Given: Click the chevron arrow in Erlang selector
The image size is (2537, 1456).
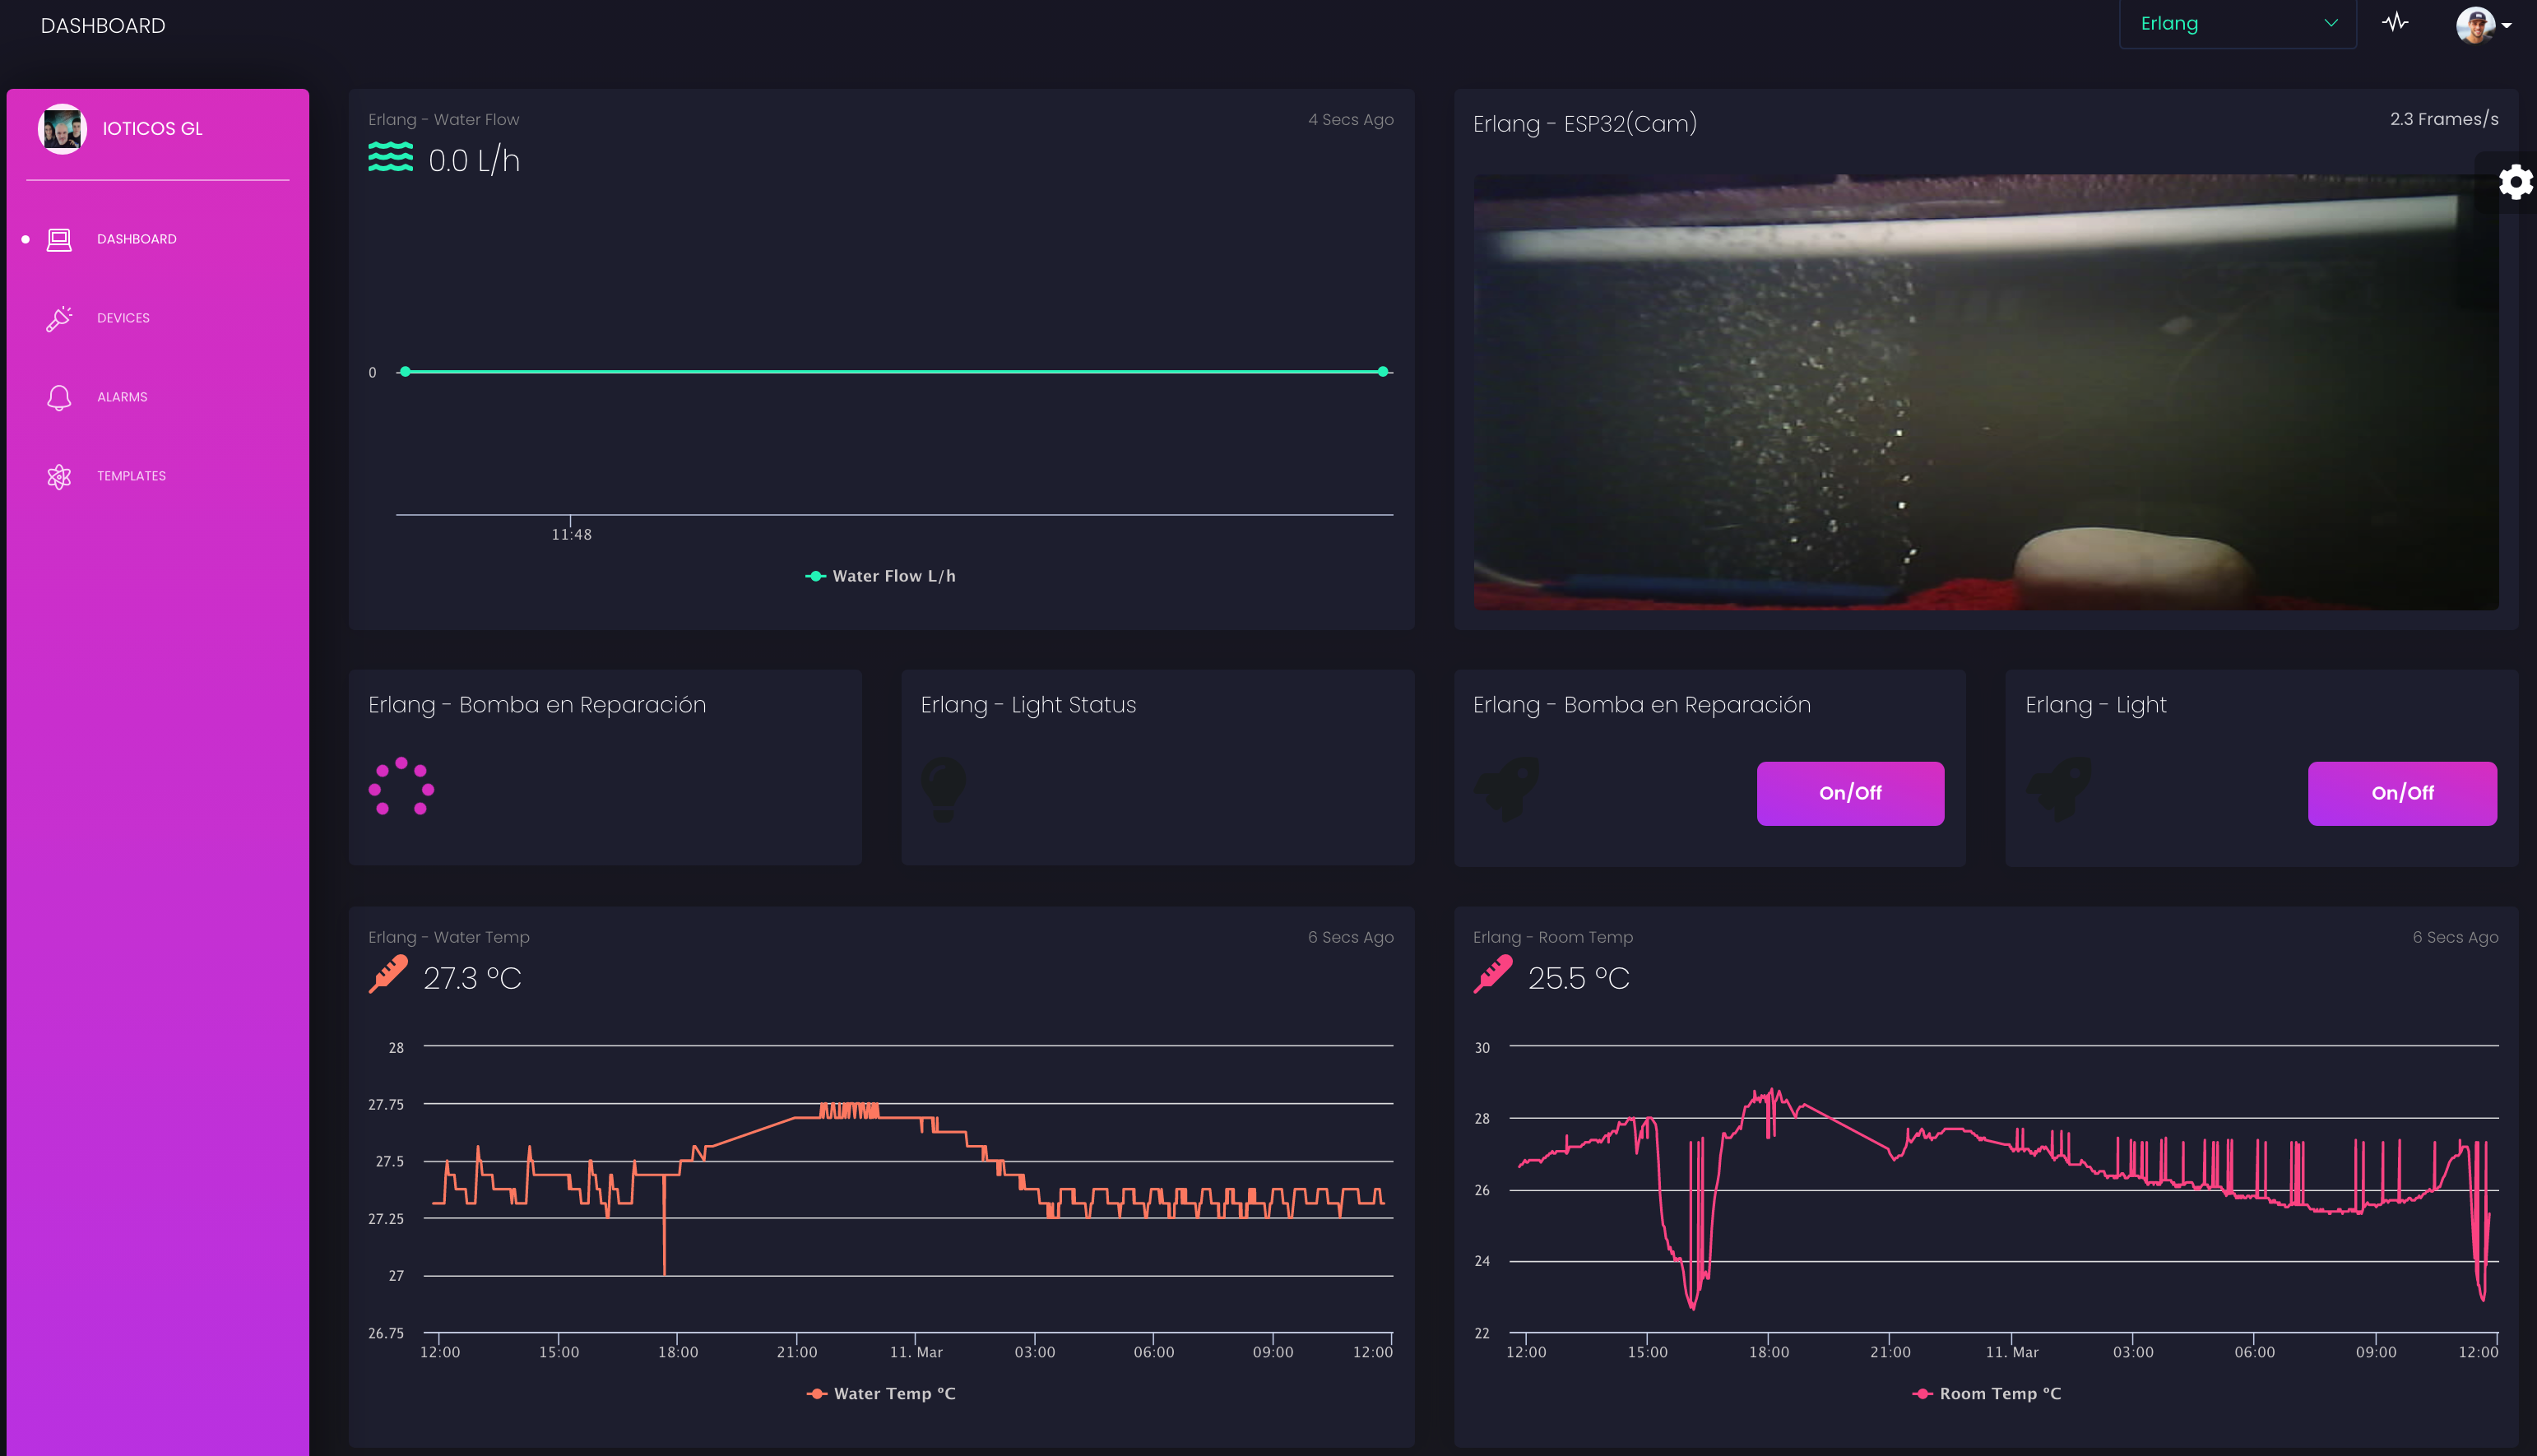Looking at the screenshot, I should click(2331, 23).
